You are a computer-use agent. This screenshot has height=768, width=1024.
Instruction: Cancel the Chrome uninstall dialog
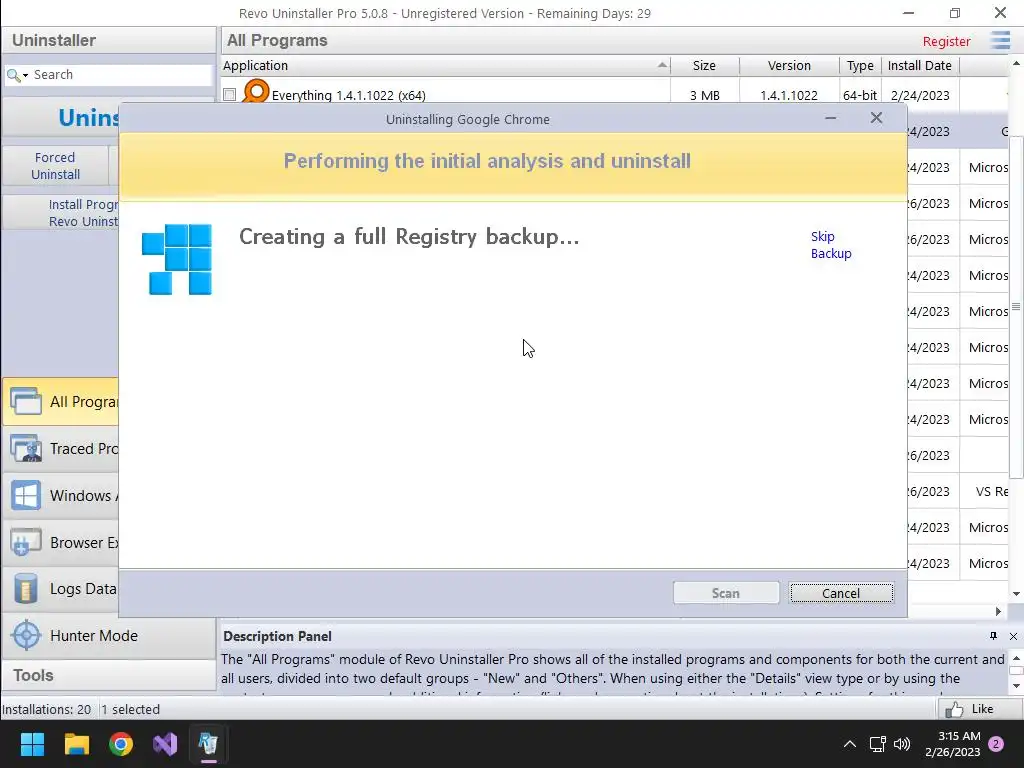click(x=841, y=593)
